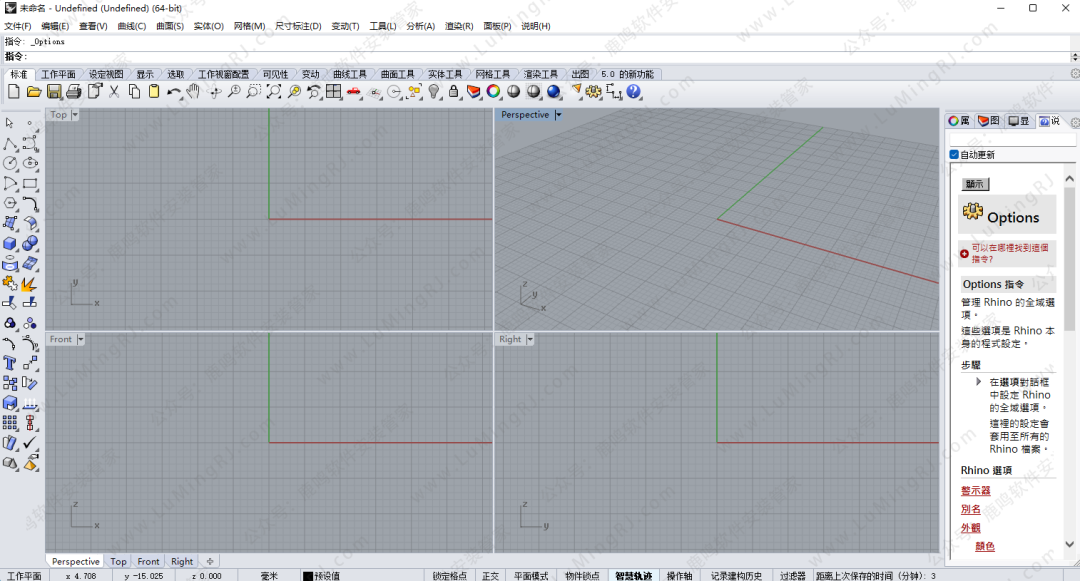Toggle 智慧轨迹 SmartTrack in status bar

click(x=633, y=575)
